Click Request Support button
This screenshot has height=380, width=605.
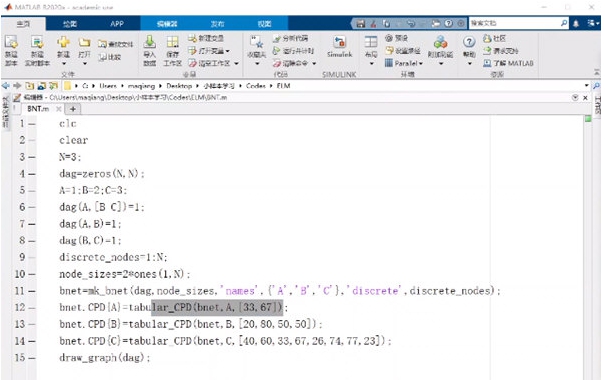click(501, 51)
